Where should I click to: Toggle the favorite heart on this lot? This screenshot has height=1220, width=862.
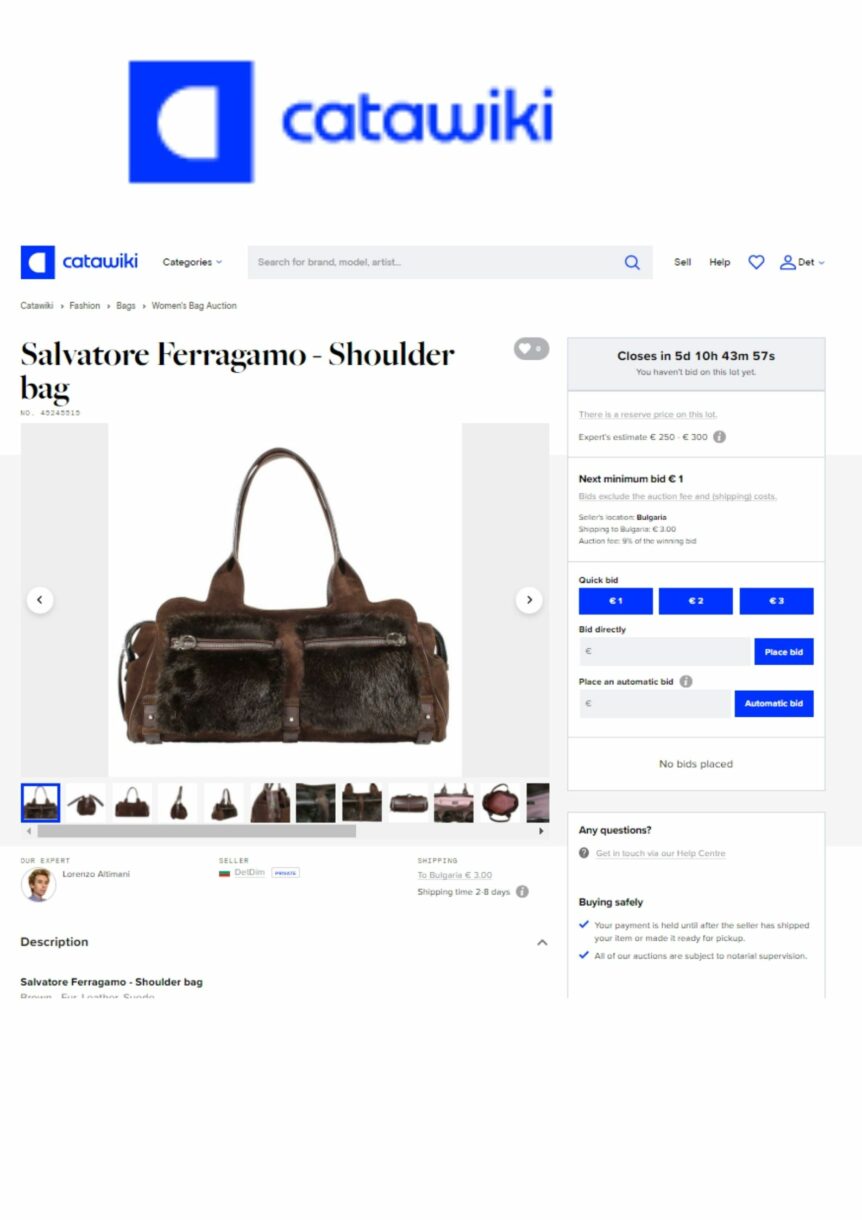[531, 349]
